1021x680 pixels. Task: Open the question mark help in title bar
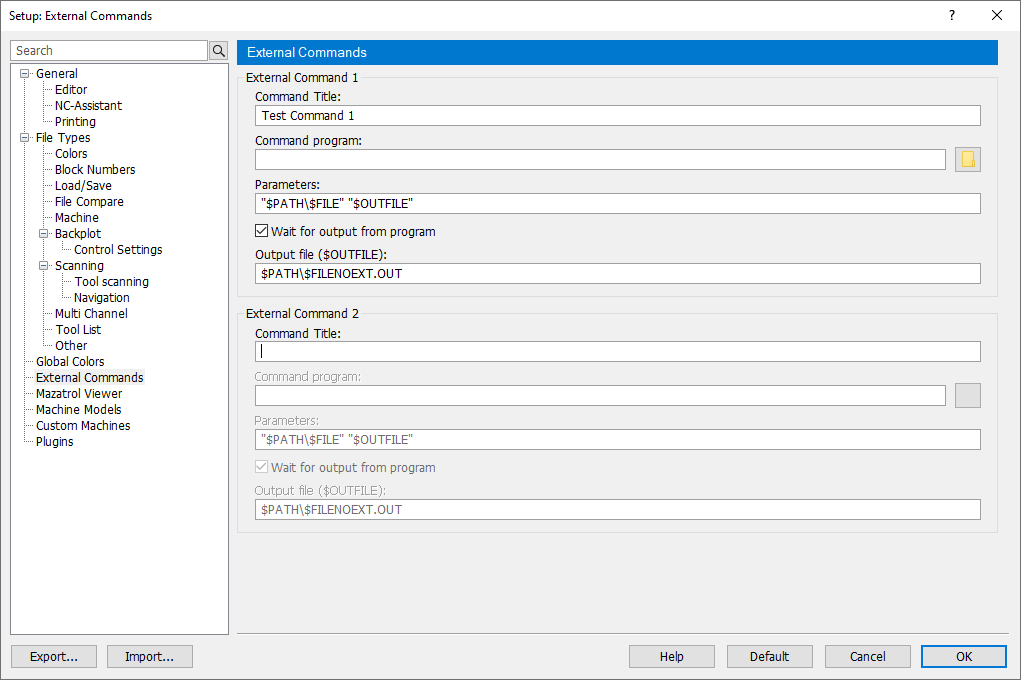tap(952, 15)
